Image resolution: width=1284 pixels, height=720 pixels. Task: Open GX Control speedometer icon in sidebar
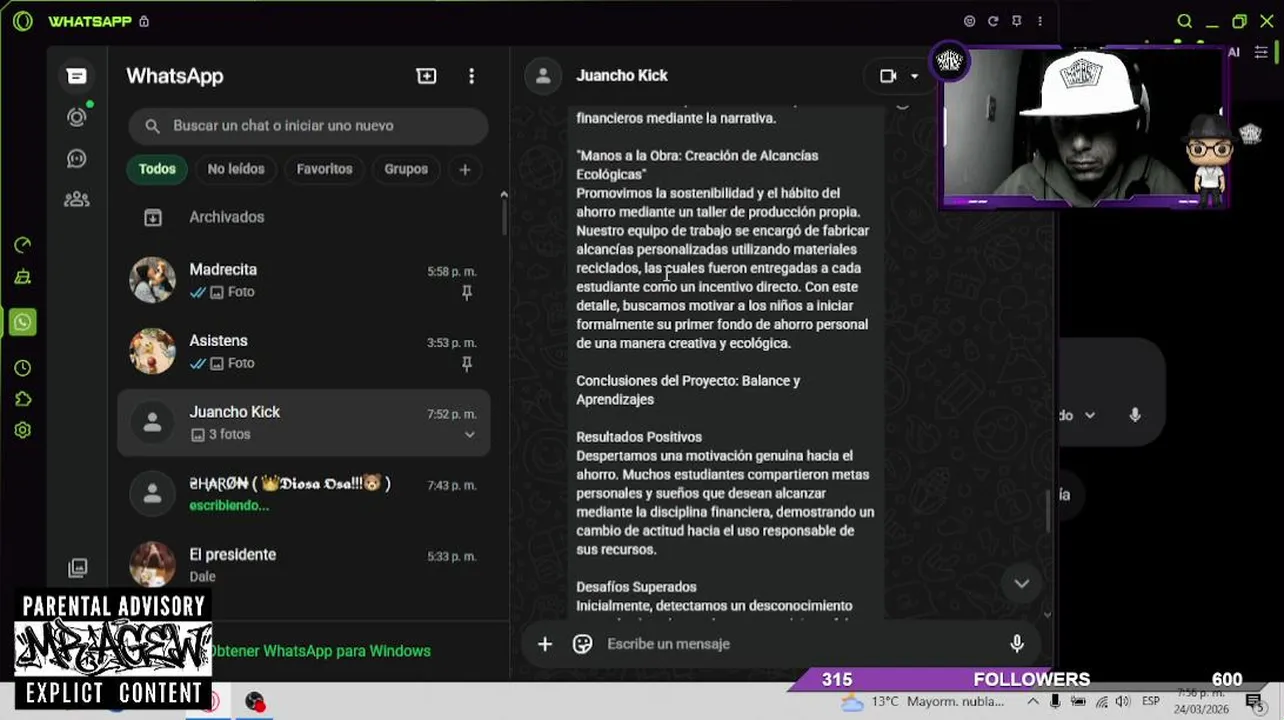(22, 245)
